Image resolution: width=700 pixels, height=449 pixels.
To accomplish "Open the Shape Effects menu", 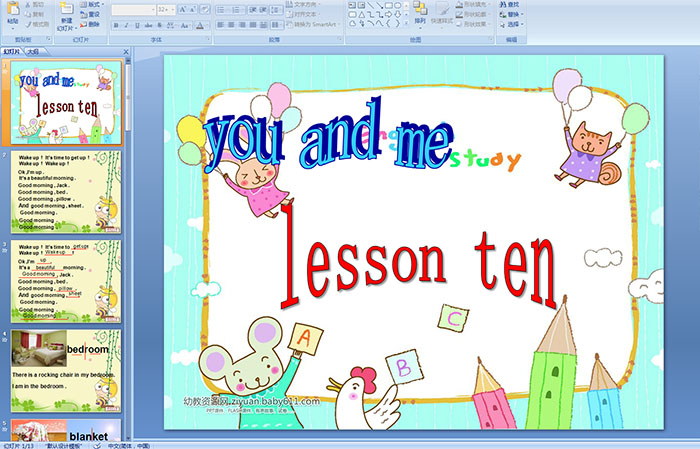I will click(x=473, y=24).
